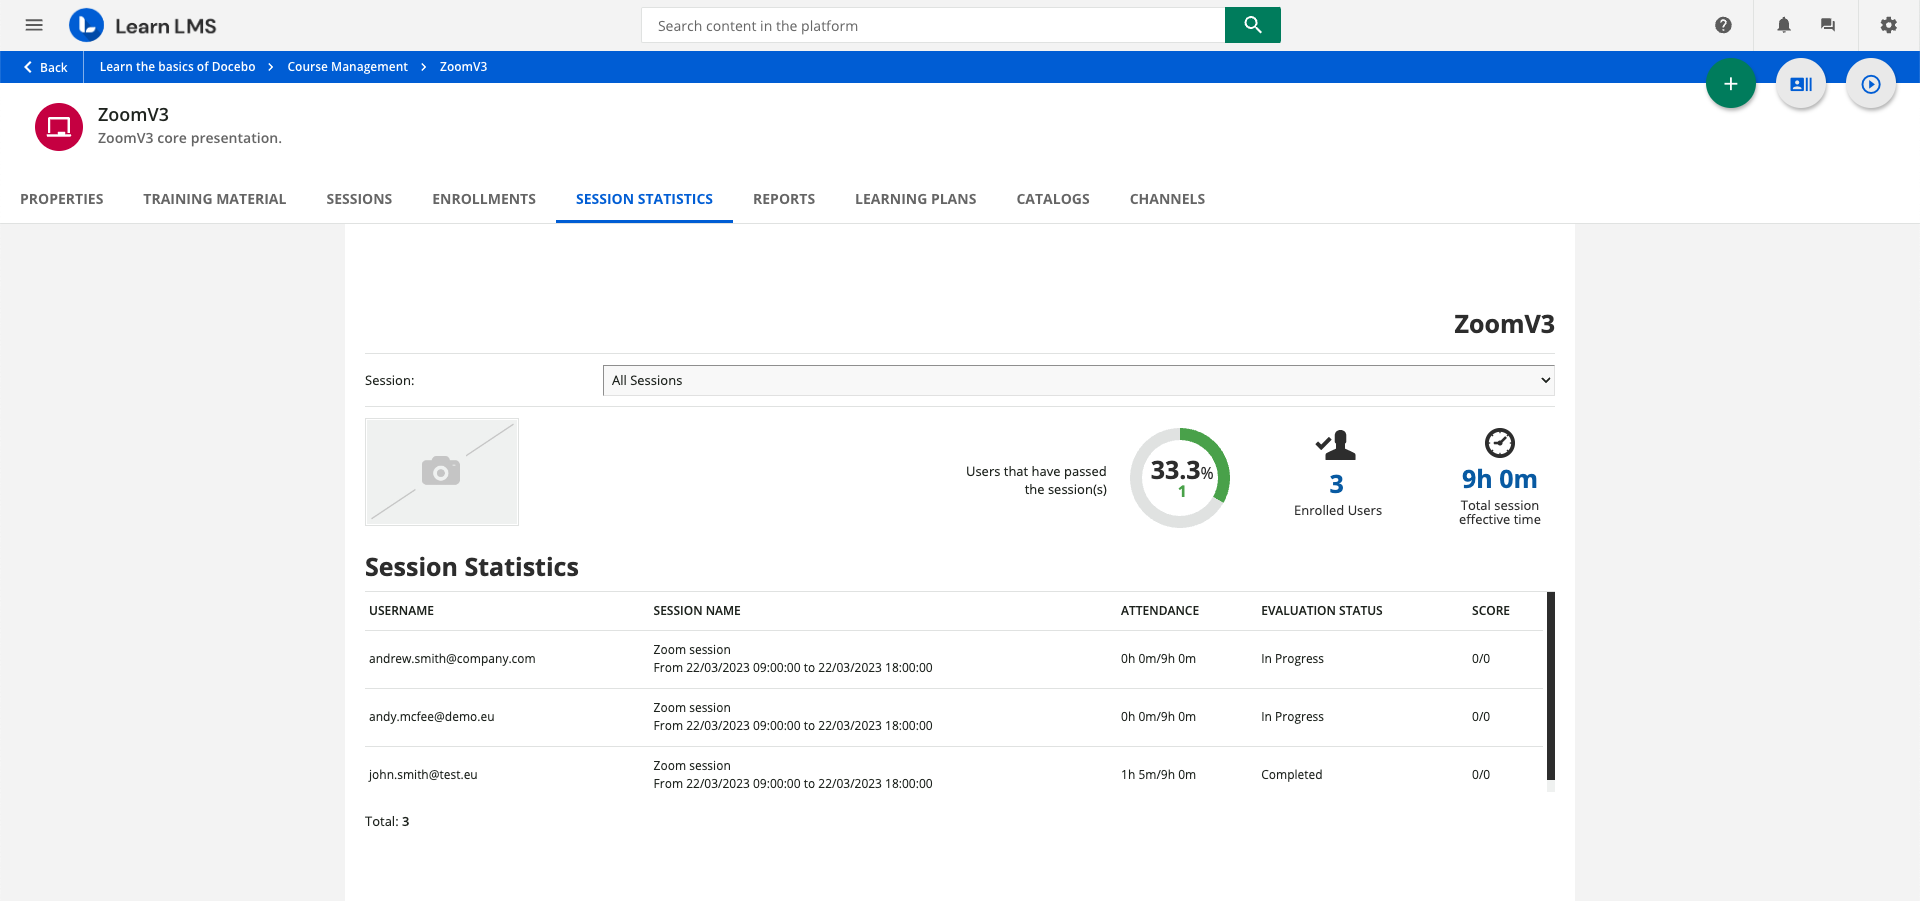Image resolution: width=1920 pixels, height=901 pixels.
Task: Switch to the Catalogs tab
Action: point(1053,199)
